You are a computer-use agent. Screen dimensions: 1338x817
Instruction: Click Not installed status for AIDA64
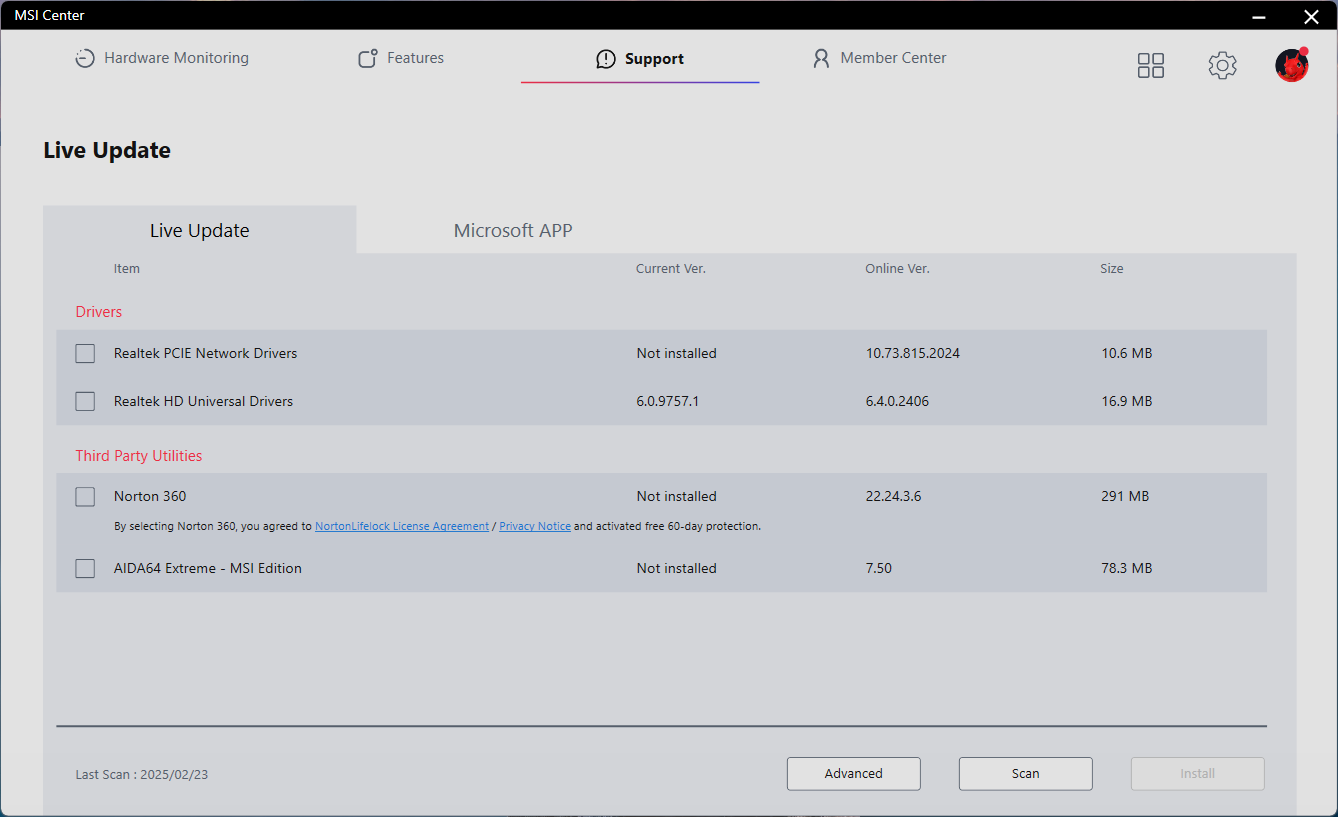pyautogui.click(x=677, y=568)
